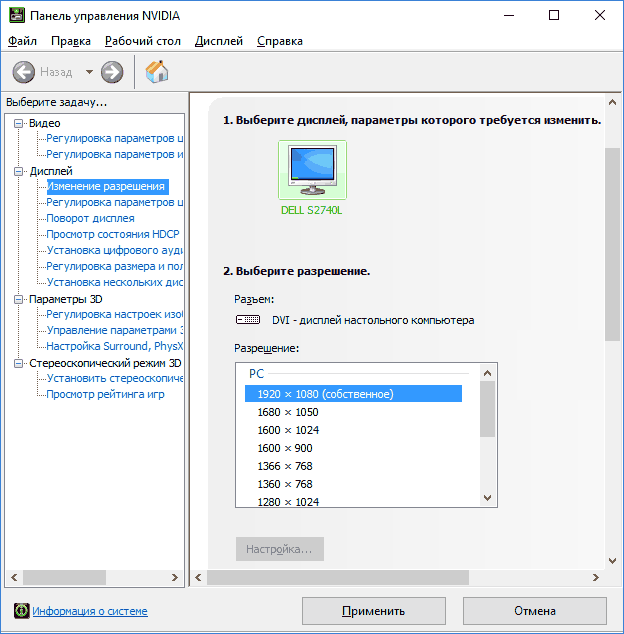Open the Back history dropdown arrow

(x=89, y=72)
